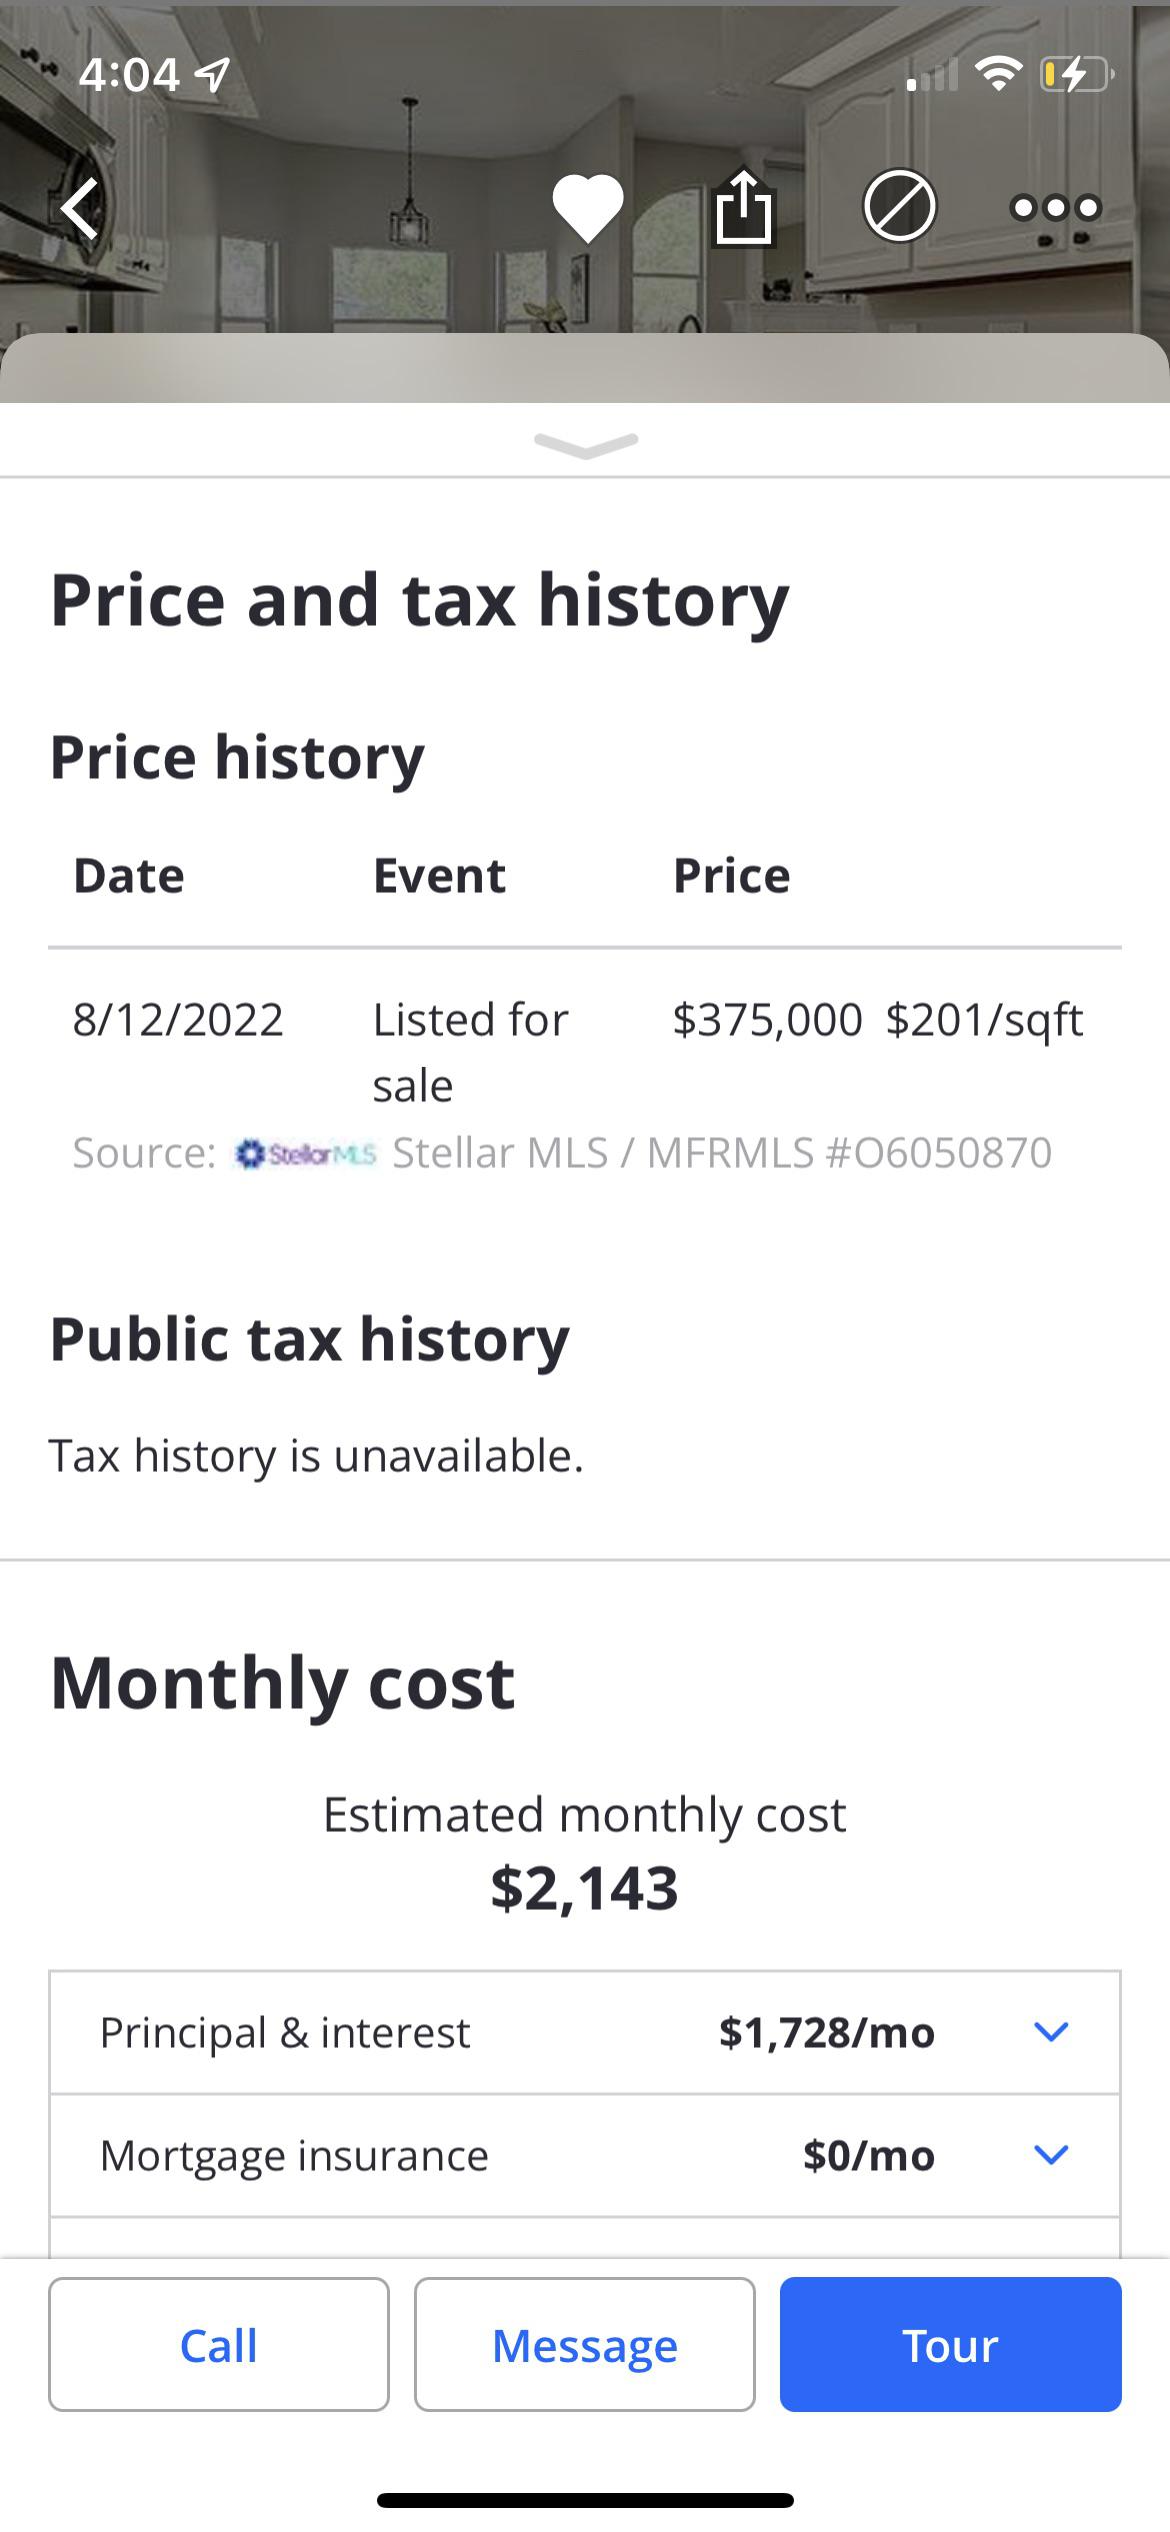This screenshot has width=1170, height=2532.
Task: Tap the hide listing circle-slash icon
Action: [899, 207]
